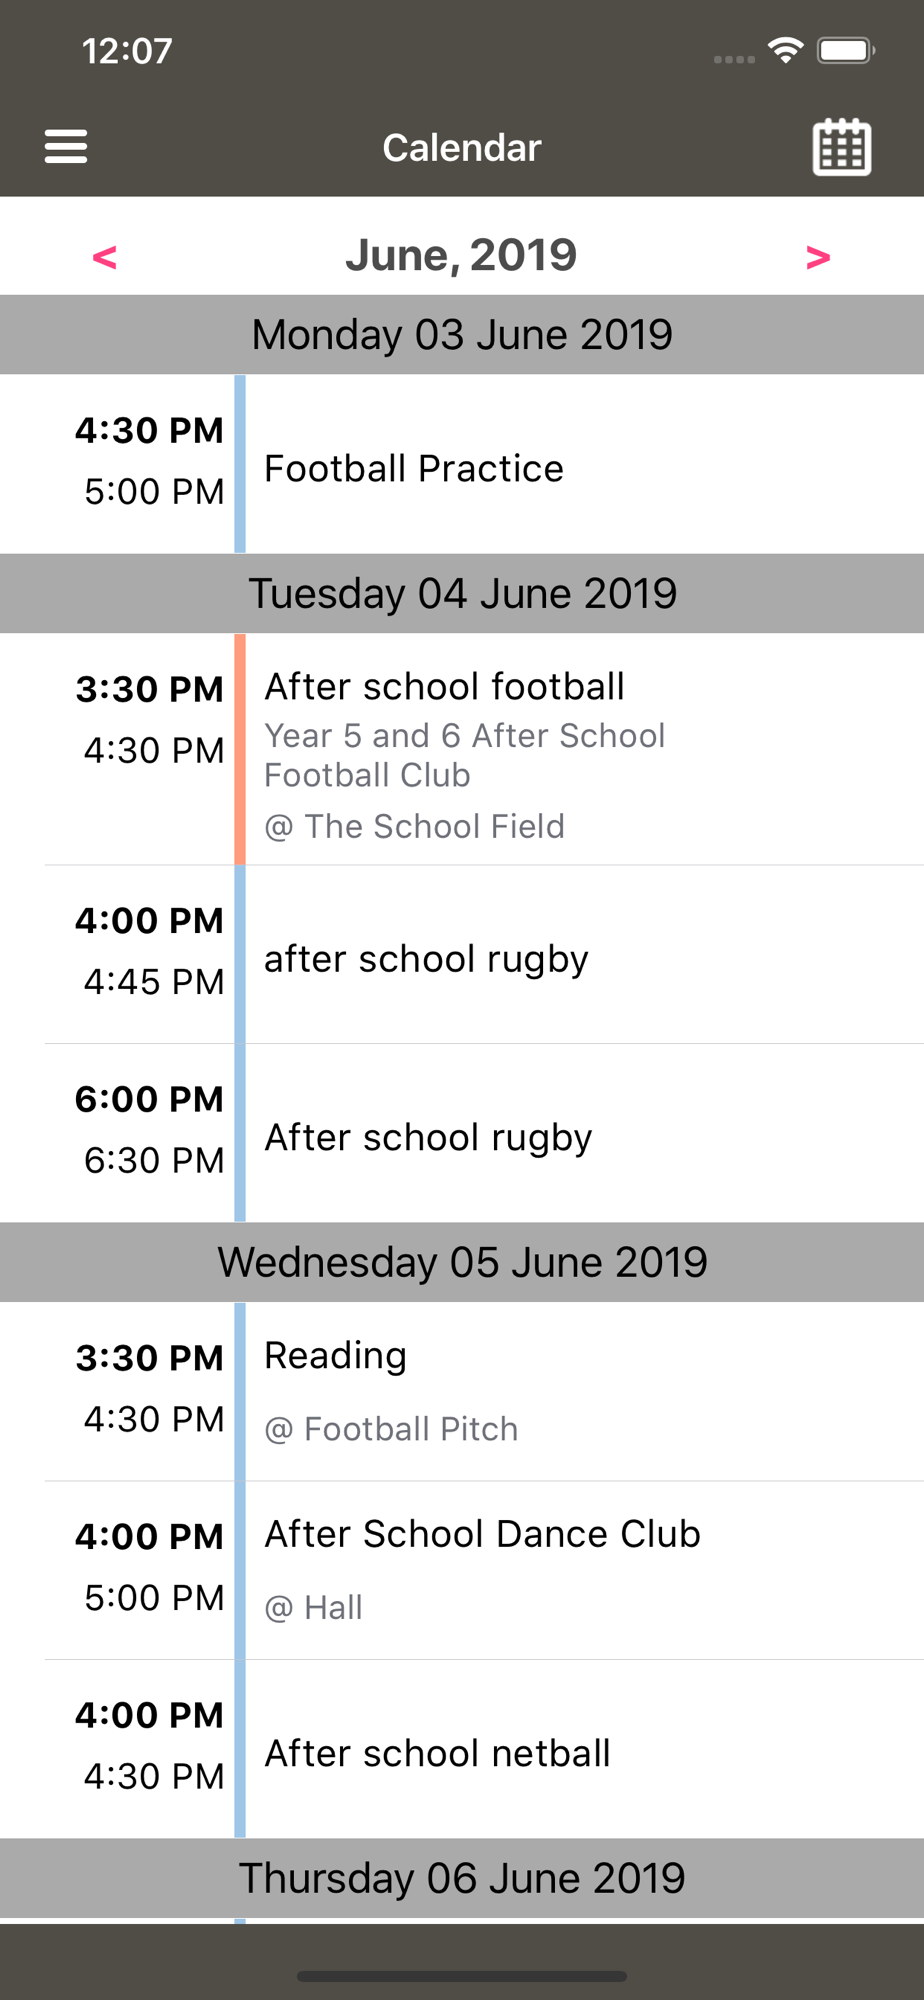Viewport: 924px width, 2000px height.
Task: Open the Reading event
Action: [336, 1356]
